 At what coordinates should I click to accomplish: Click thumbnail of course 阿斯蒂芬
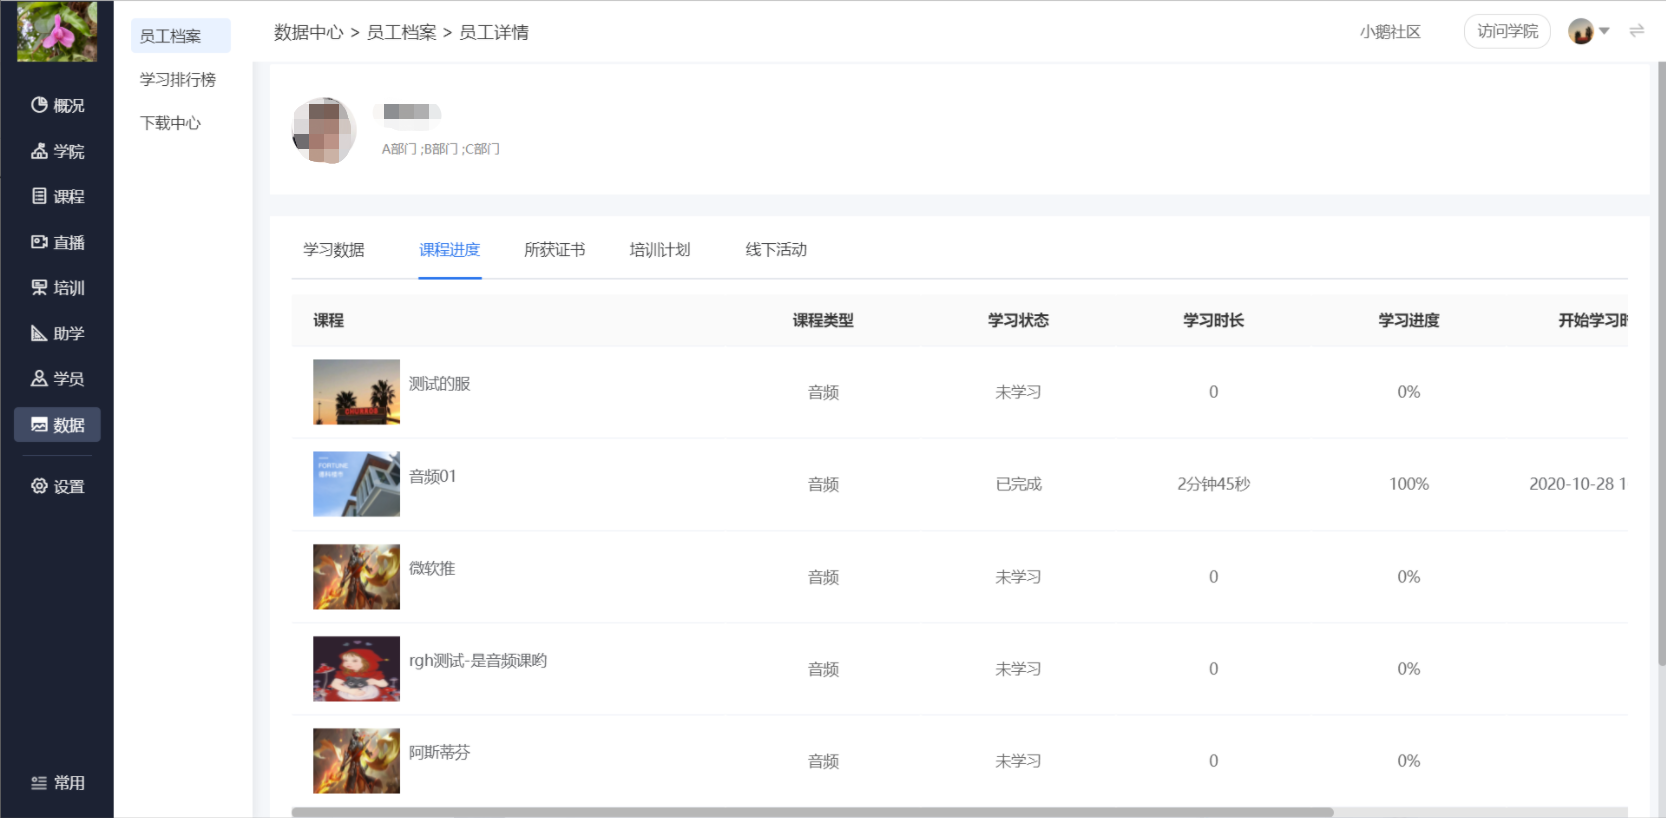[x=356, y=761]
